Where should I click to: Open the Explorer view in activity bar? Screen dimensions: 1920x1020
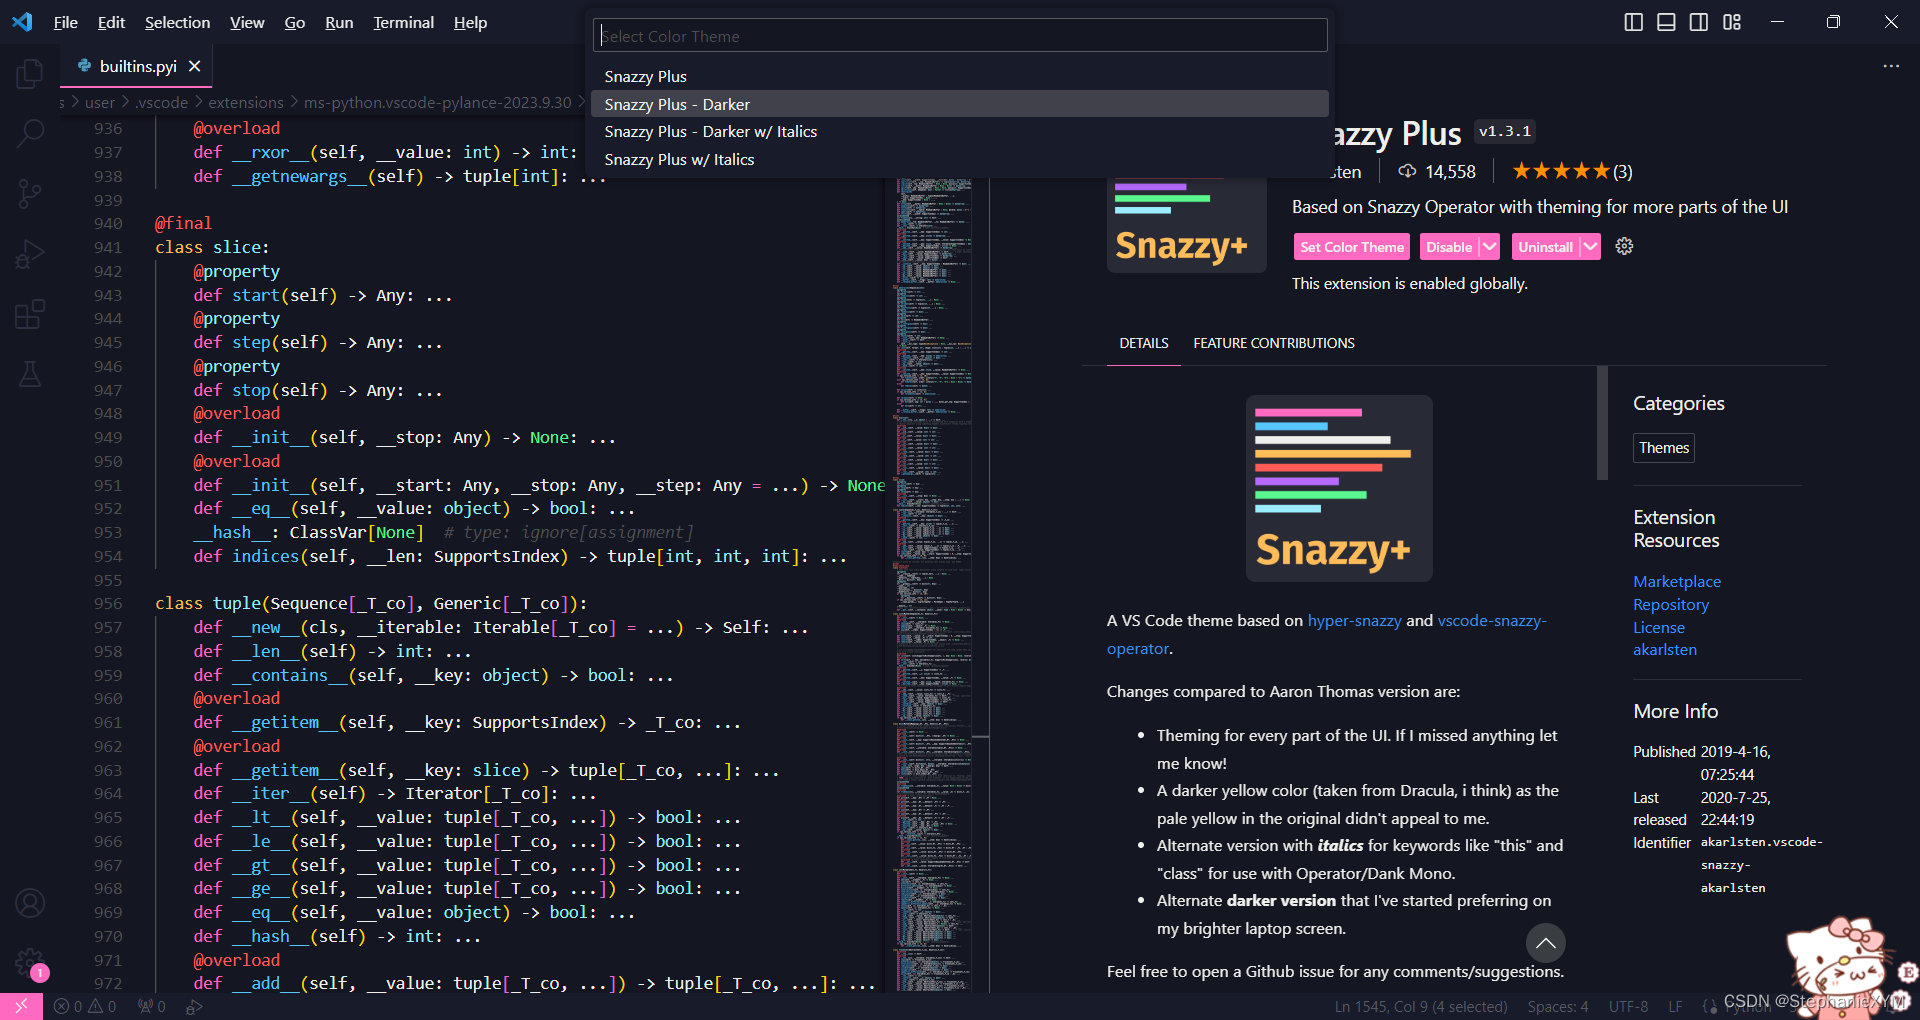30,74
